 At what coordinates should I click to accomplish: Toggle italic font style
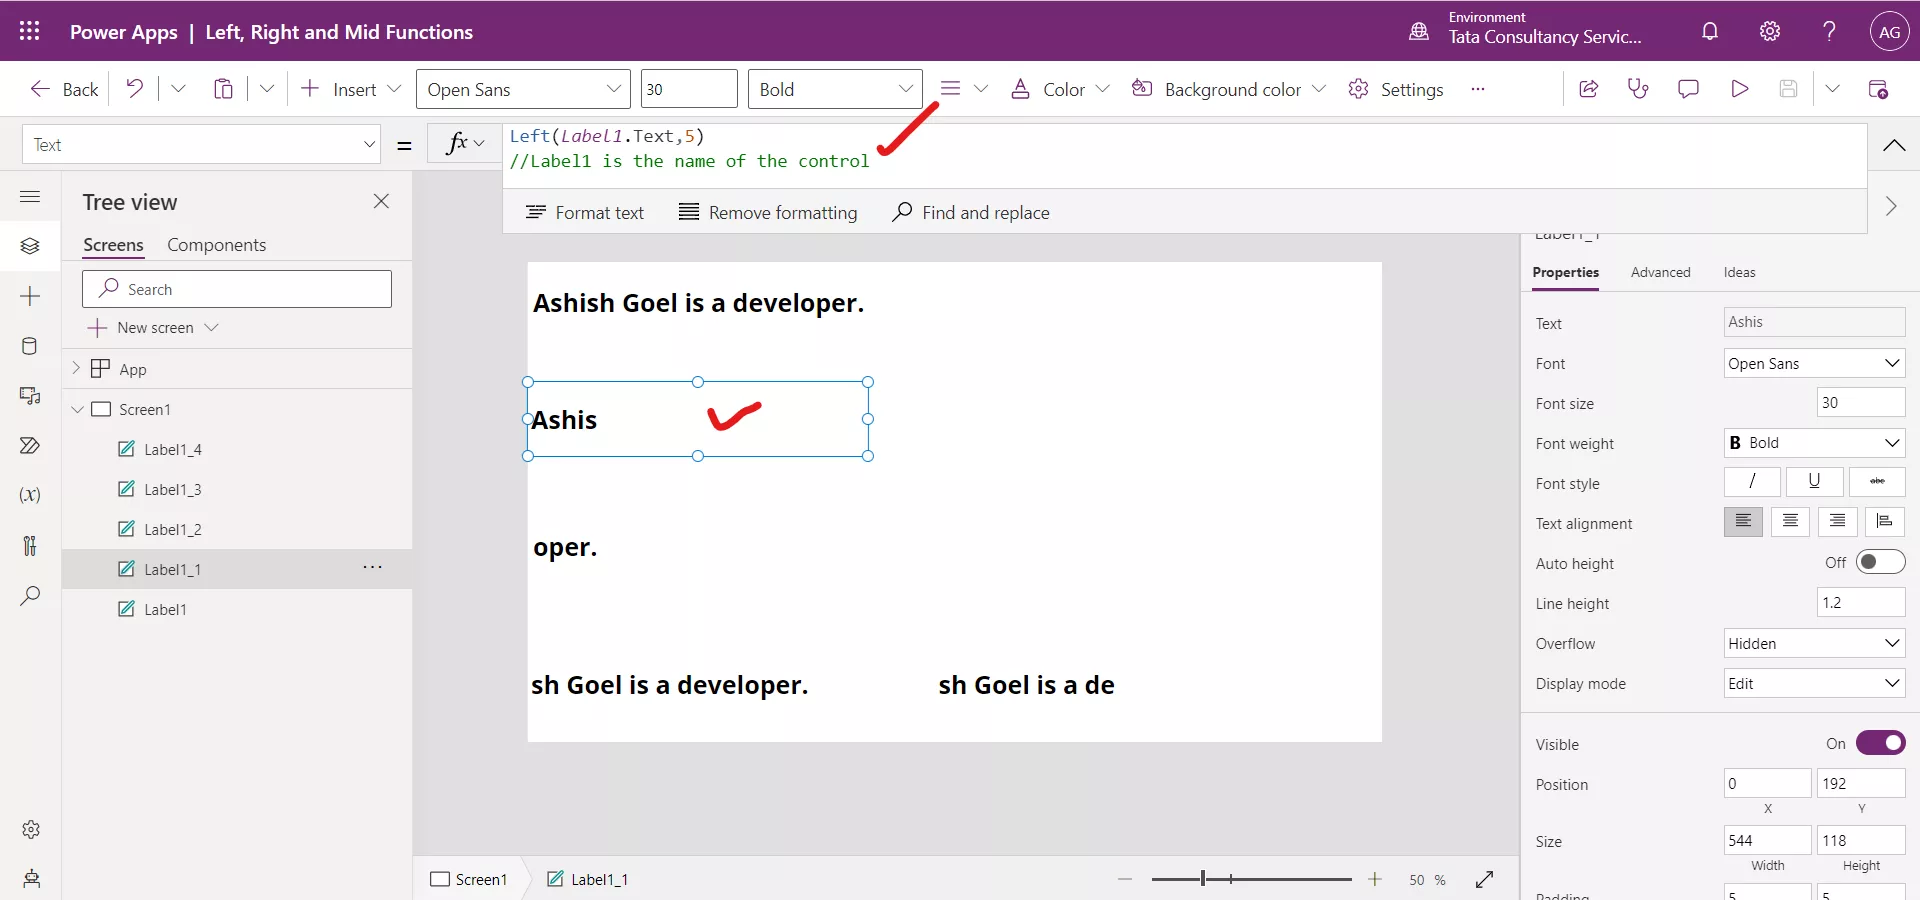pos(1752,482)
